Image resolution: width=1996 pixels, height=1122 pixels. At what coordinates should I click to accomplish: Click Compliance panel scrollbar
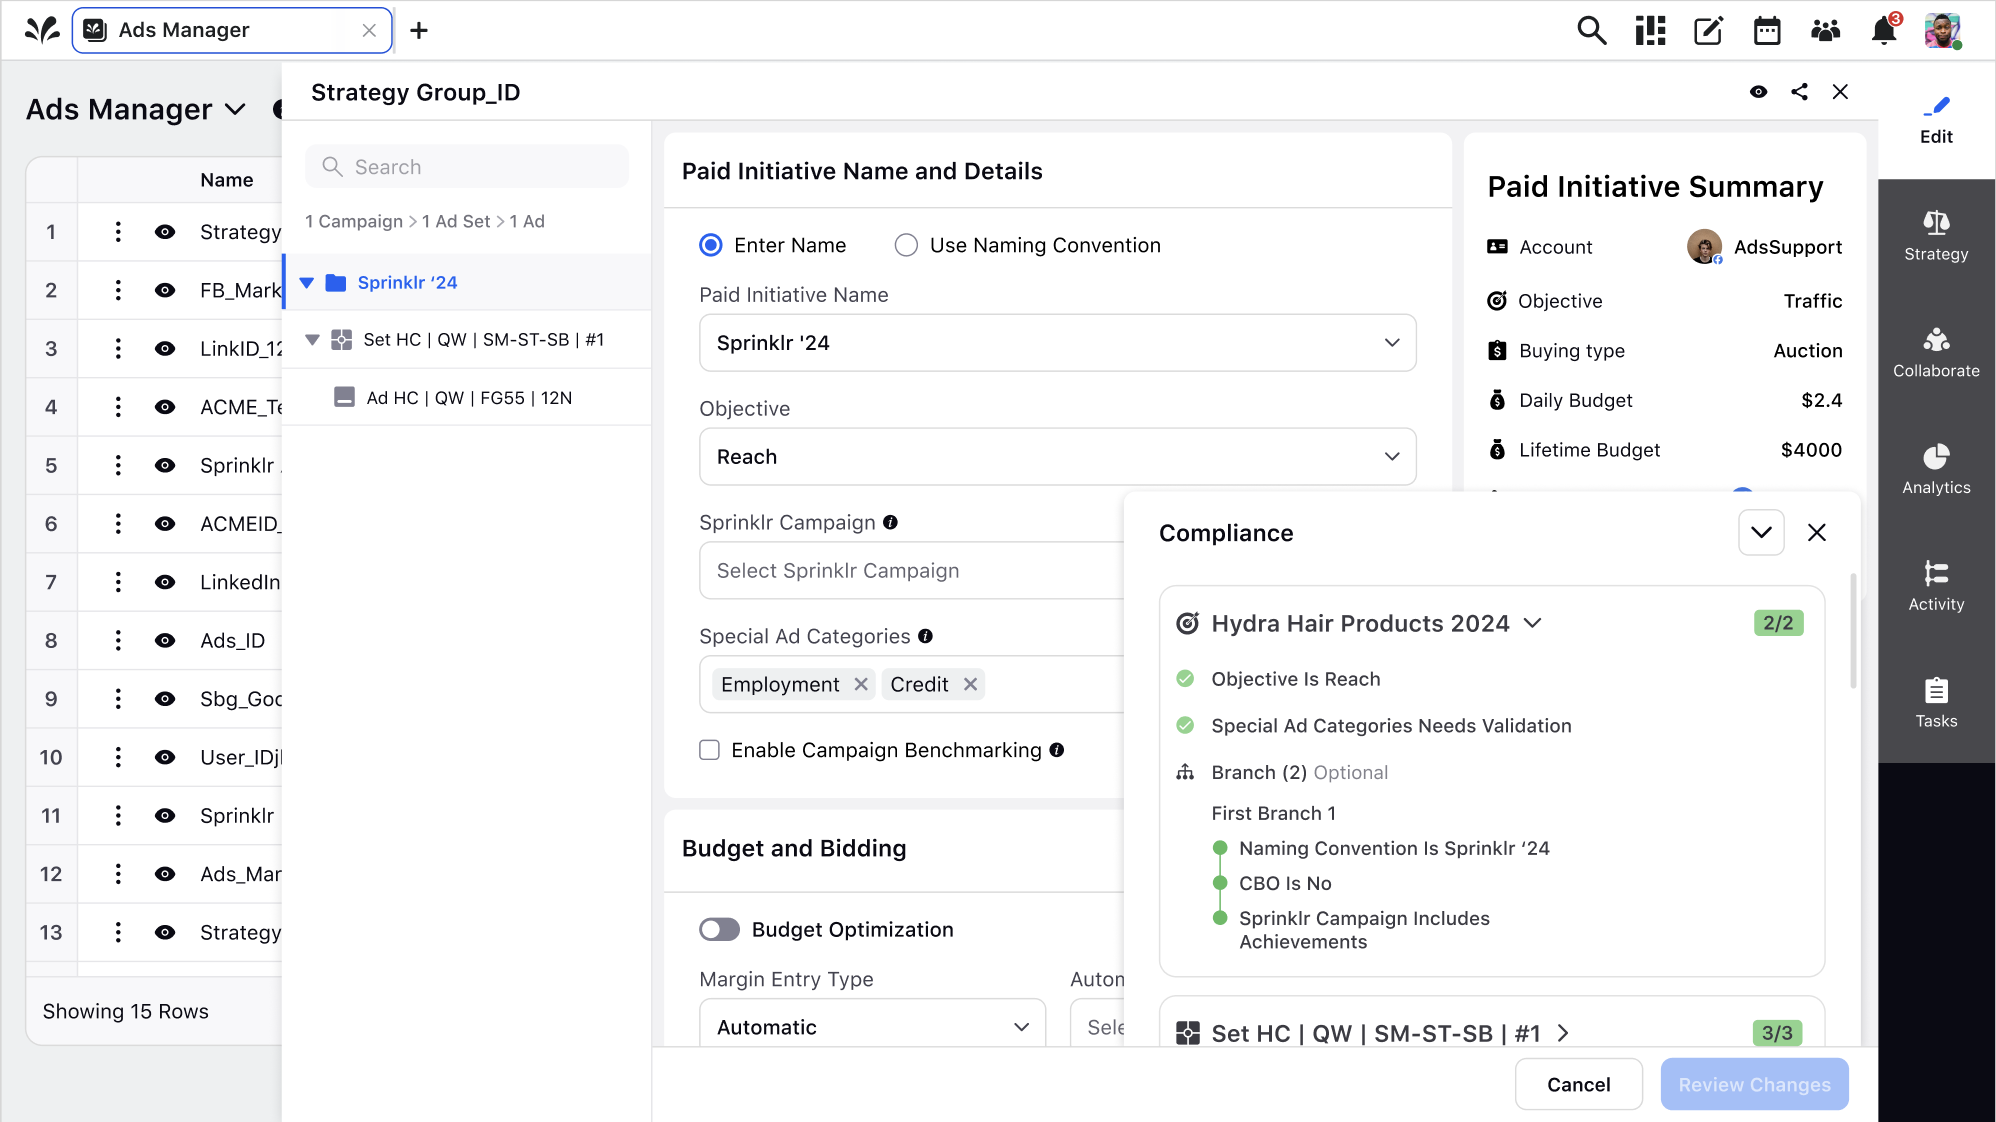pyautogui.click(x=1853, y=630)
